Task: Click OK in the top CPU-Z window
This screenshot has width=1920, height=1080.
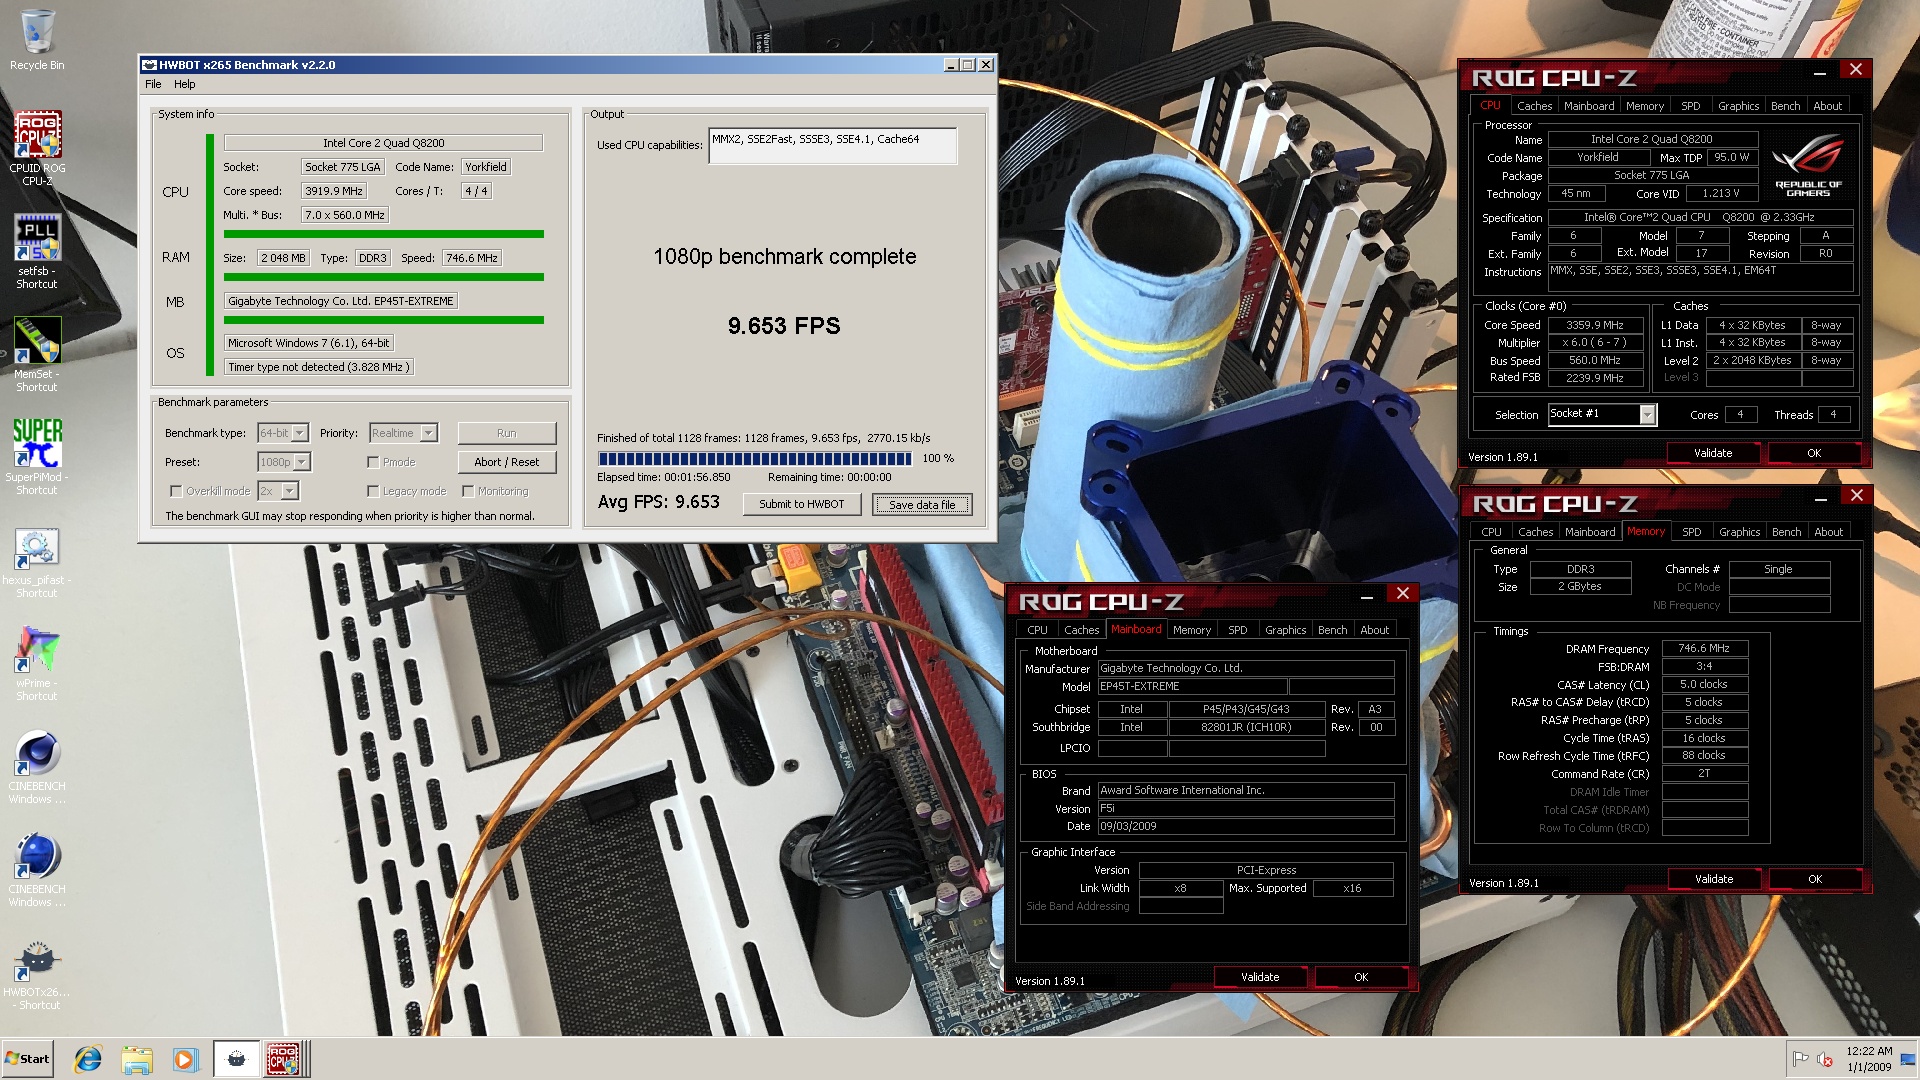Action: click(1814, 453)
